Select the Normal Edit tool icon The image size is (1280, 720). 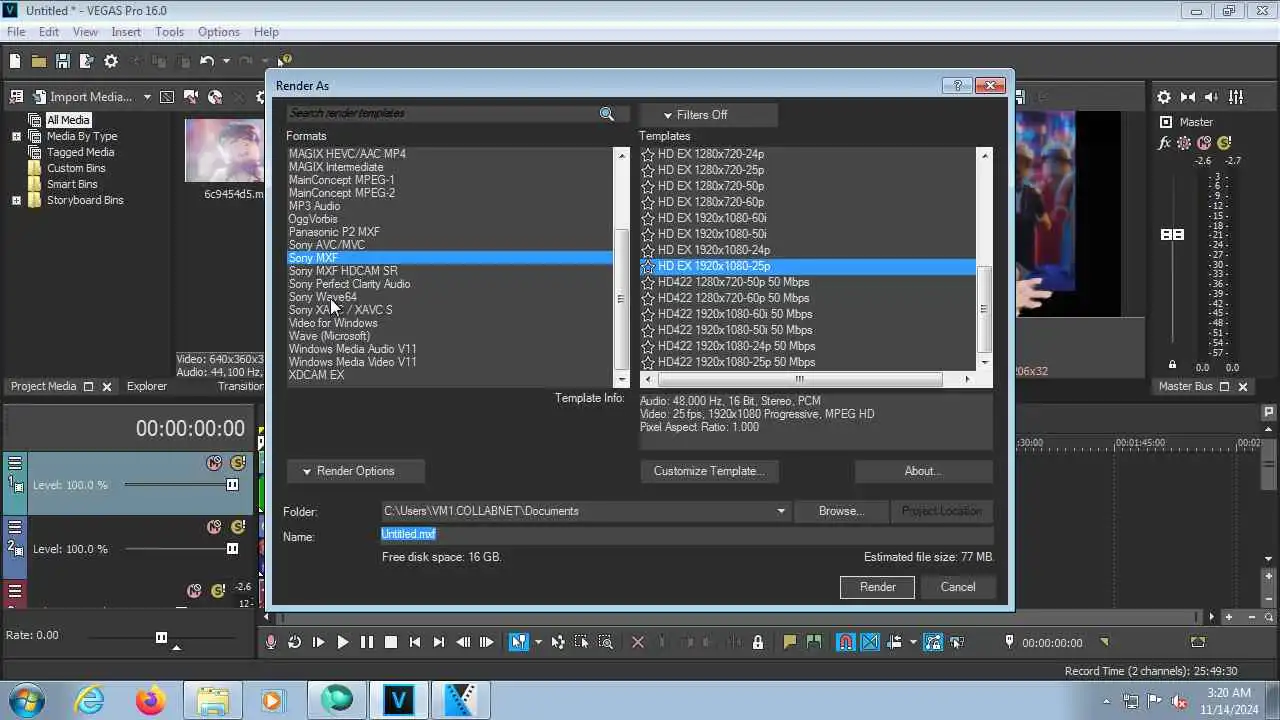pos(518,642)
